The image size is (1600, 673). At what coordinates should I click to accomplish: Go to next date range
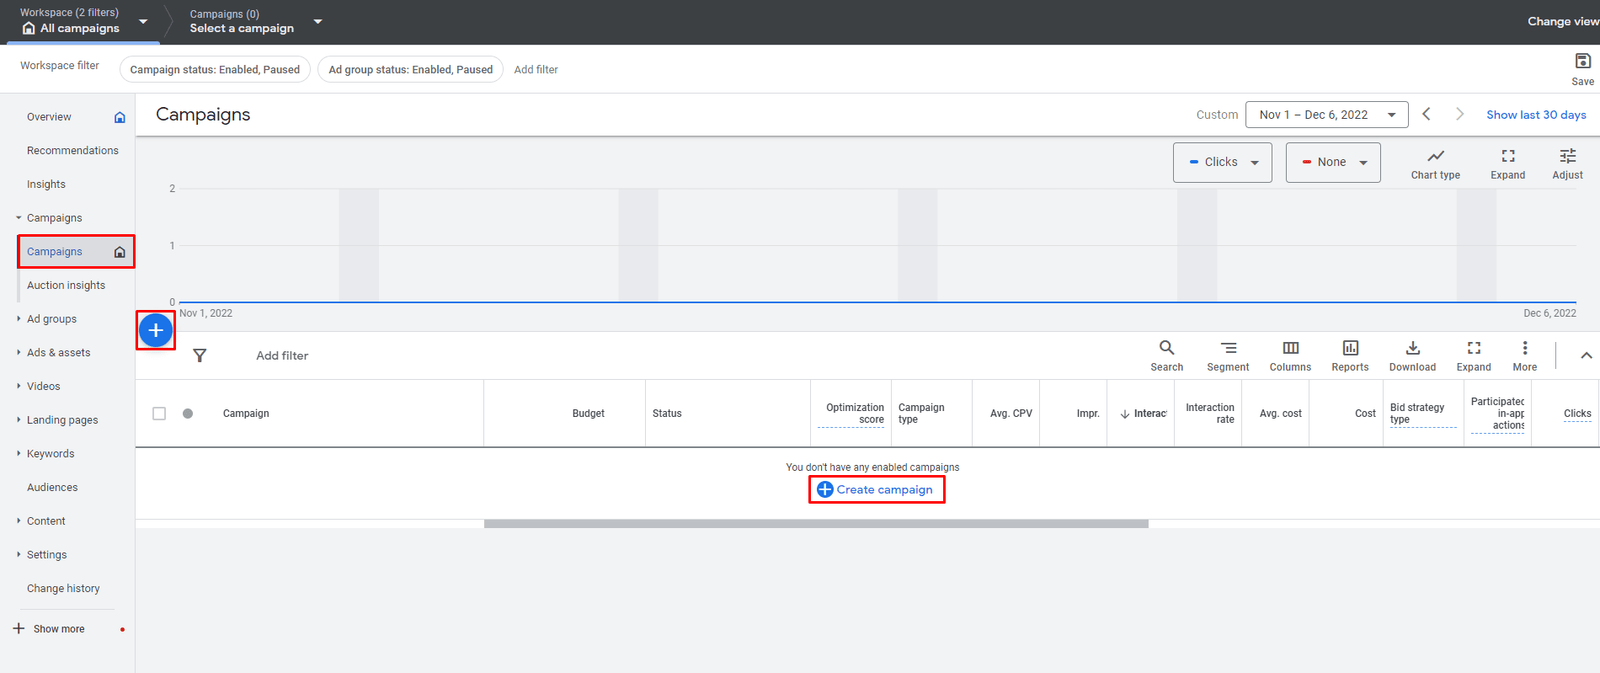(1460, 114)
